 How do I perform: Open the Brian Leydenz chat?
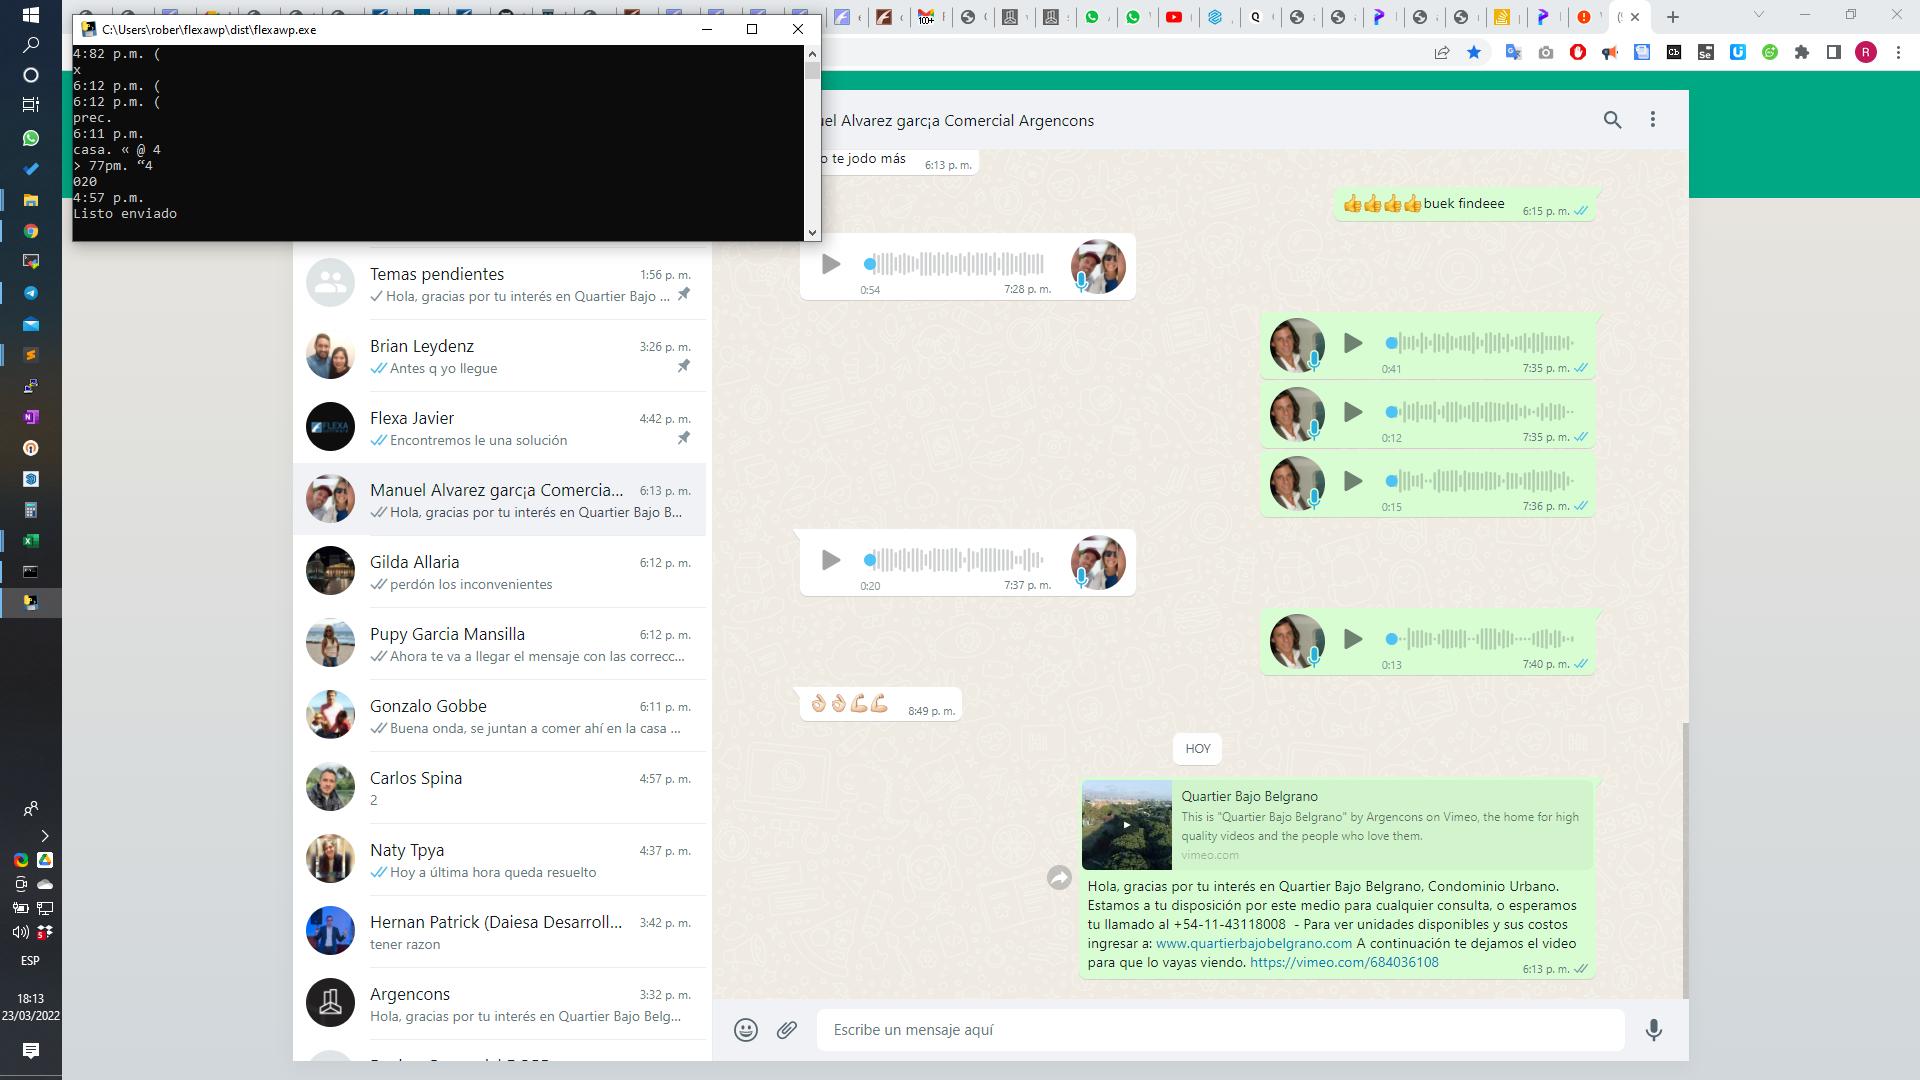click(500, 356)
